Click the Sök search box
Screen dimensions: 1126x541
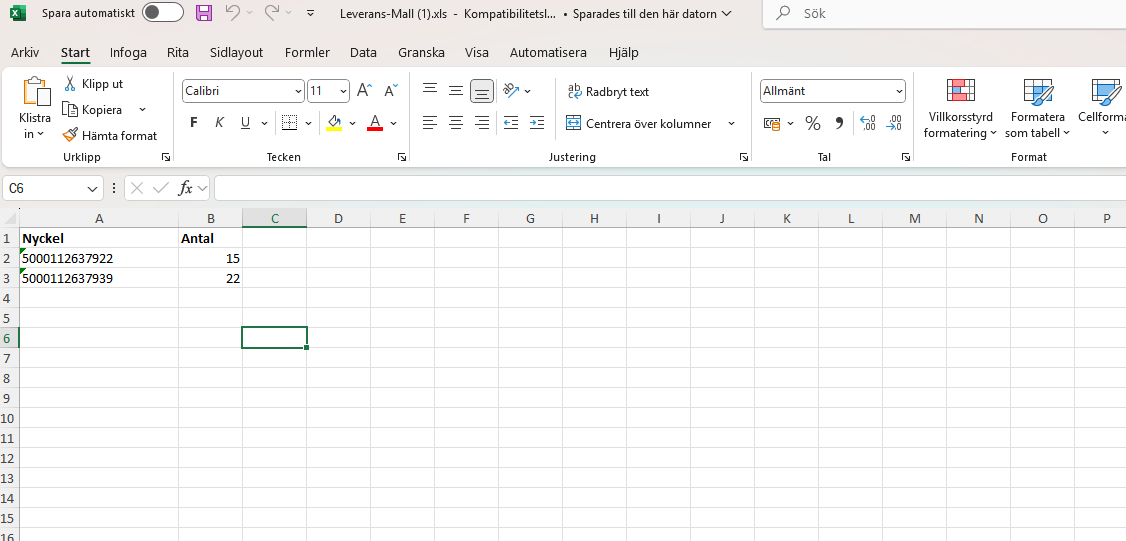(944, 13)
